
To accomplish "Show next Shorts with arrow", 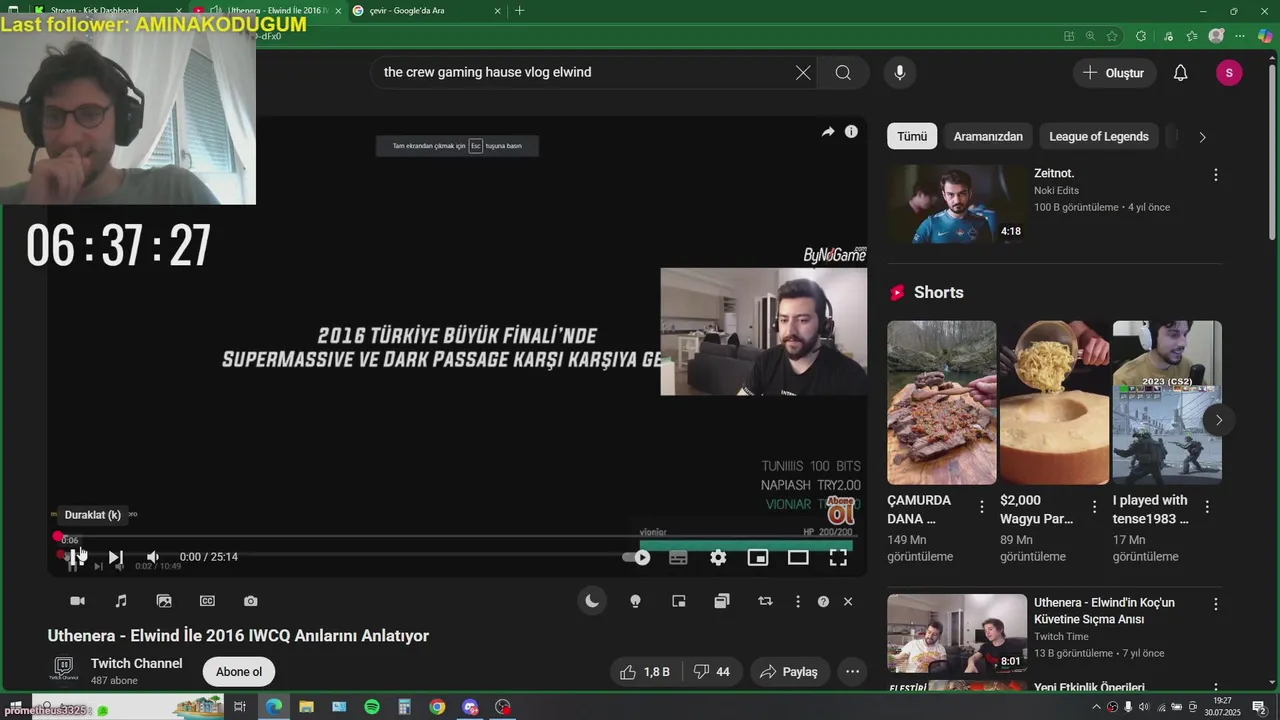I will tap(1218, 420).
